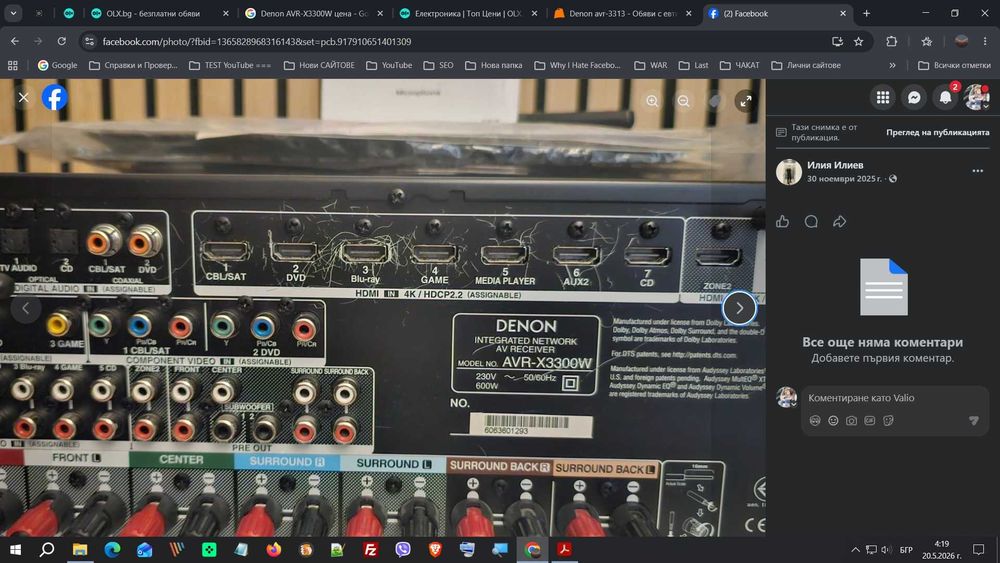Image resolution: width=1000 pixels, height=563 pixels.
Task: Open Лични сайтове bookmark folder
Action: [x=806, y=65]
